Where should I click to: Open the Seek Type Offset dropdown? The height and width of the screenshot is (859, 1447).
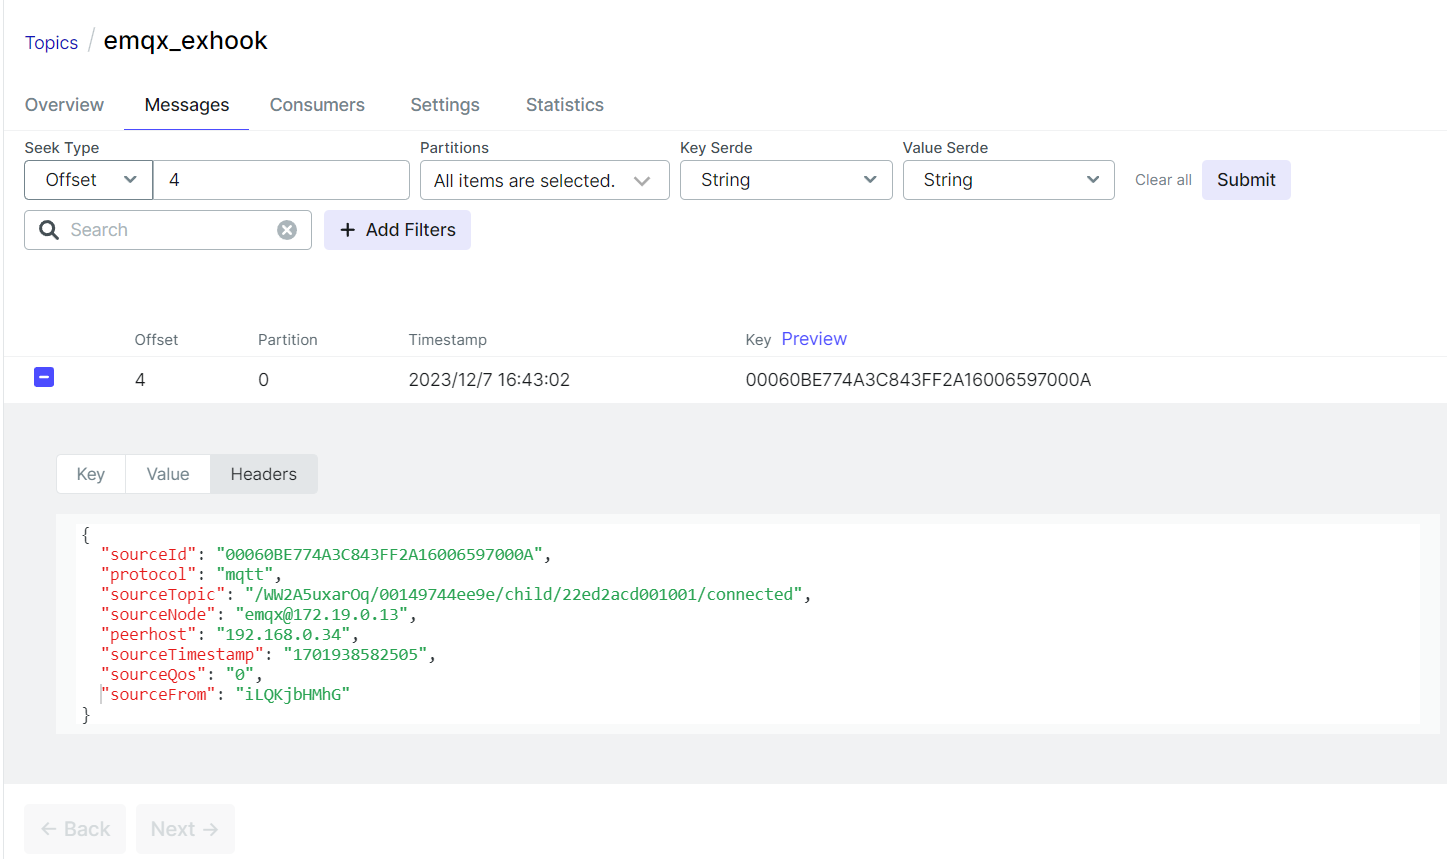(x=89, y=180)
